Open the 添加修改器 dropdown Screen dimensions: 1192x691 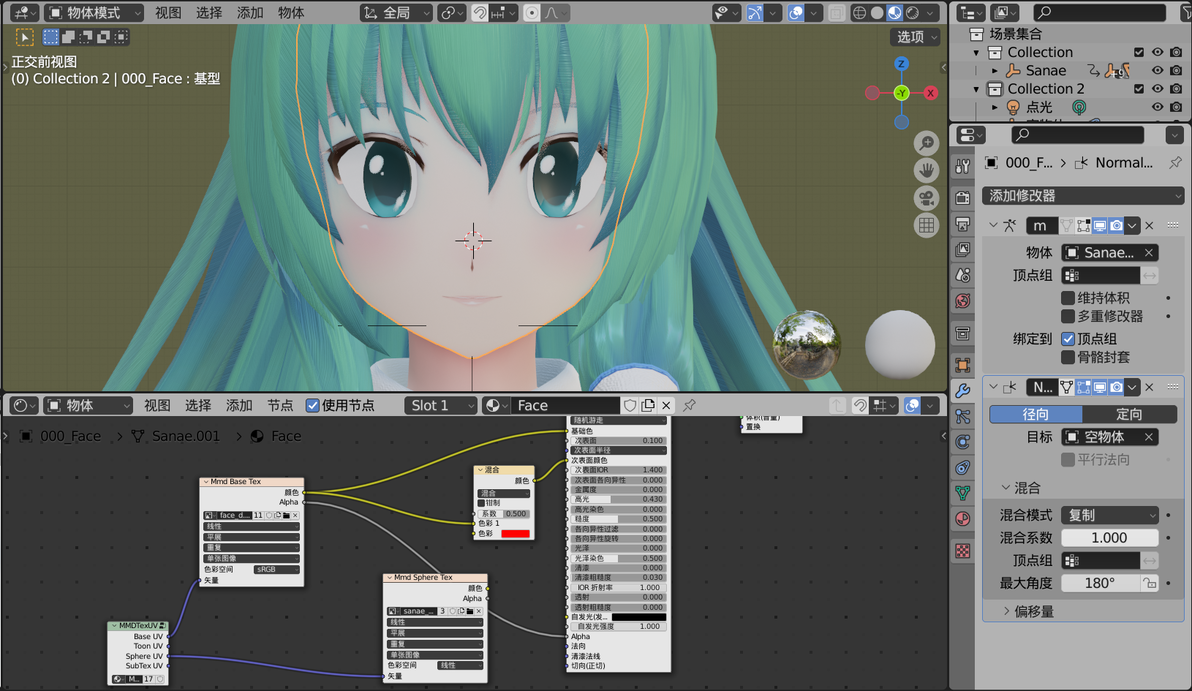pyautogui.click(x=1083, y=195)
